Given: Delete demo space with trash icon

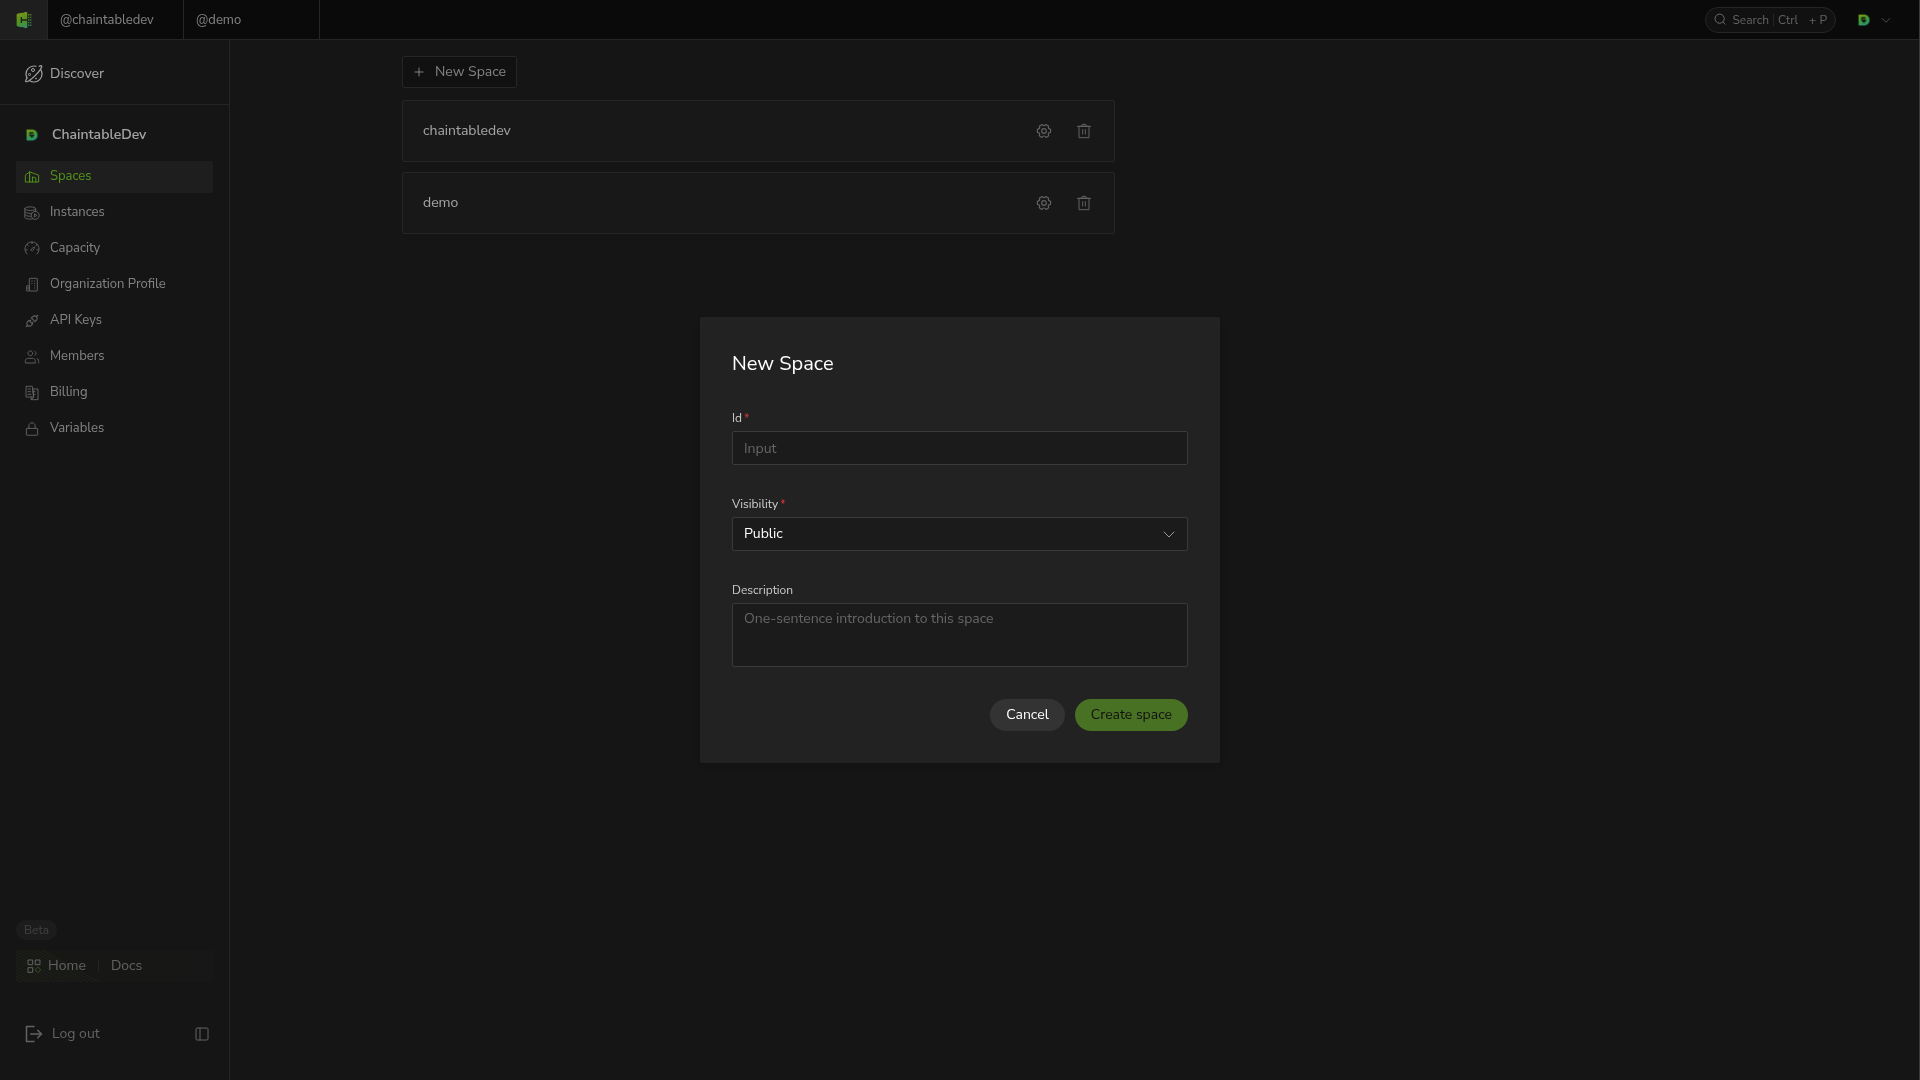Looking at the screenshot, I should pos(1084,203).
